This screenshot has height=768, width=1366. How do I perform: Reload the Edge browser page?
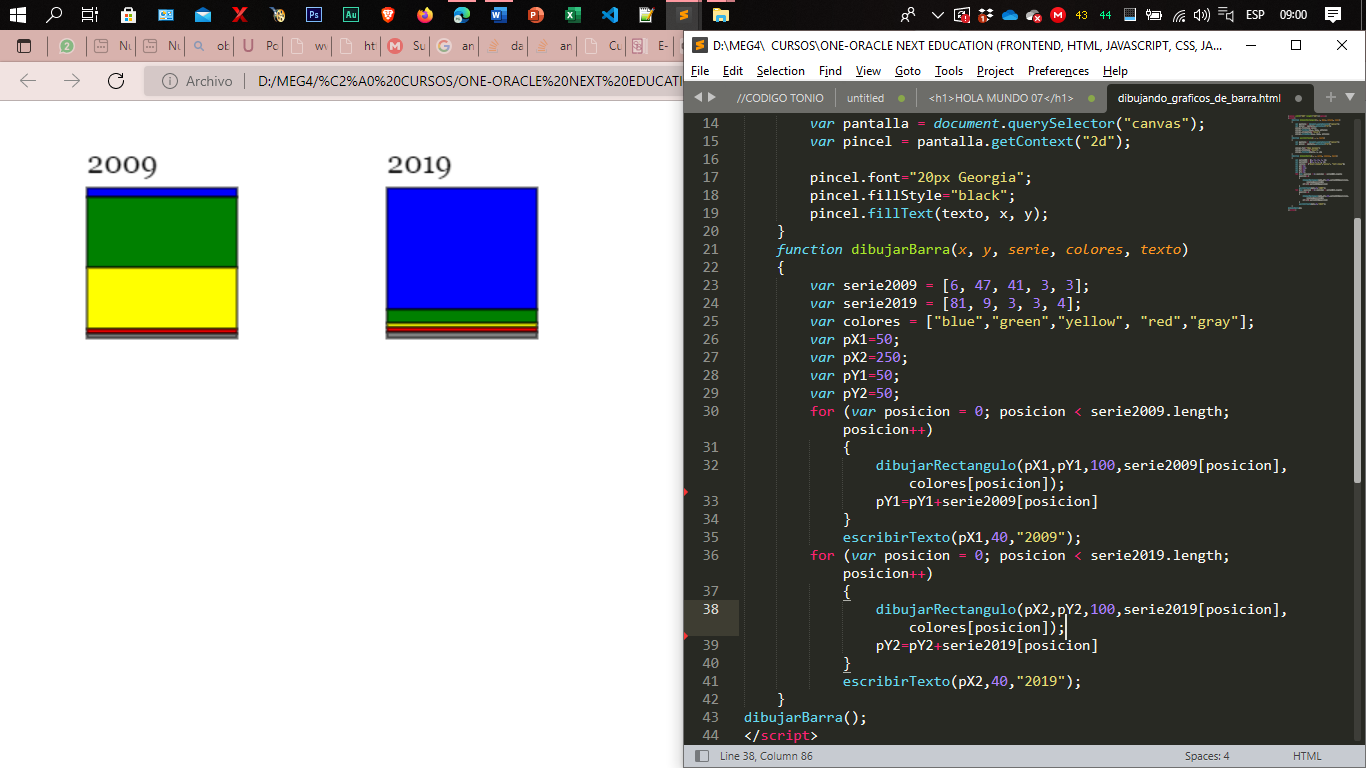pos(116,81)
